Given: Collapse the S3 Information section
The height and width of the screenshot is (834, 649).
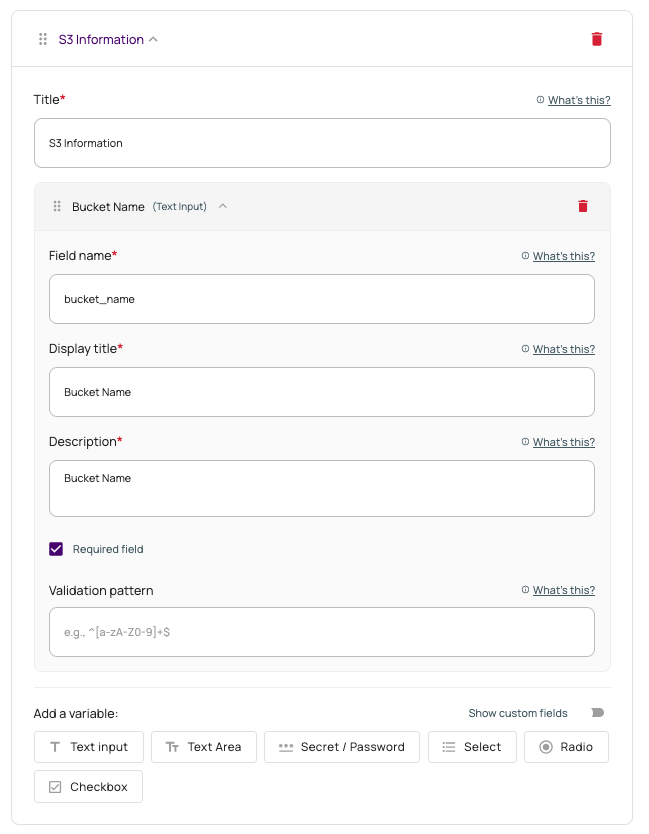Looking at the screenshot, I should point(152,38).
